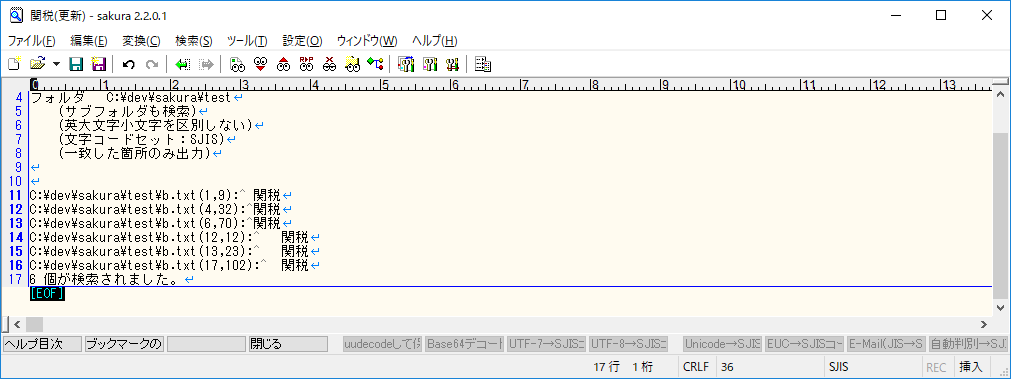This screenshot has width=1011, height=379.
Task: Click the vertical scrollbar up arrow
Action: pos(1001,95)
